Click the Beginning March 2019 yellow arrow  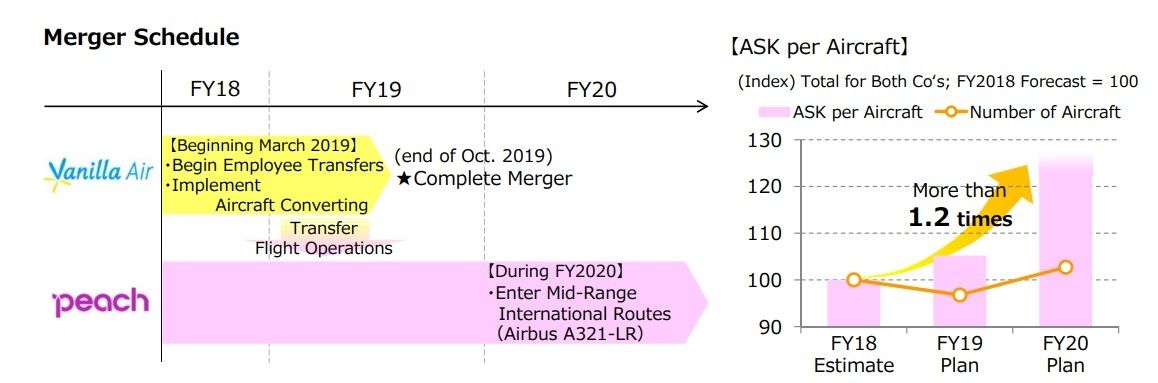[x=276, y=174]
